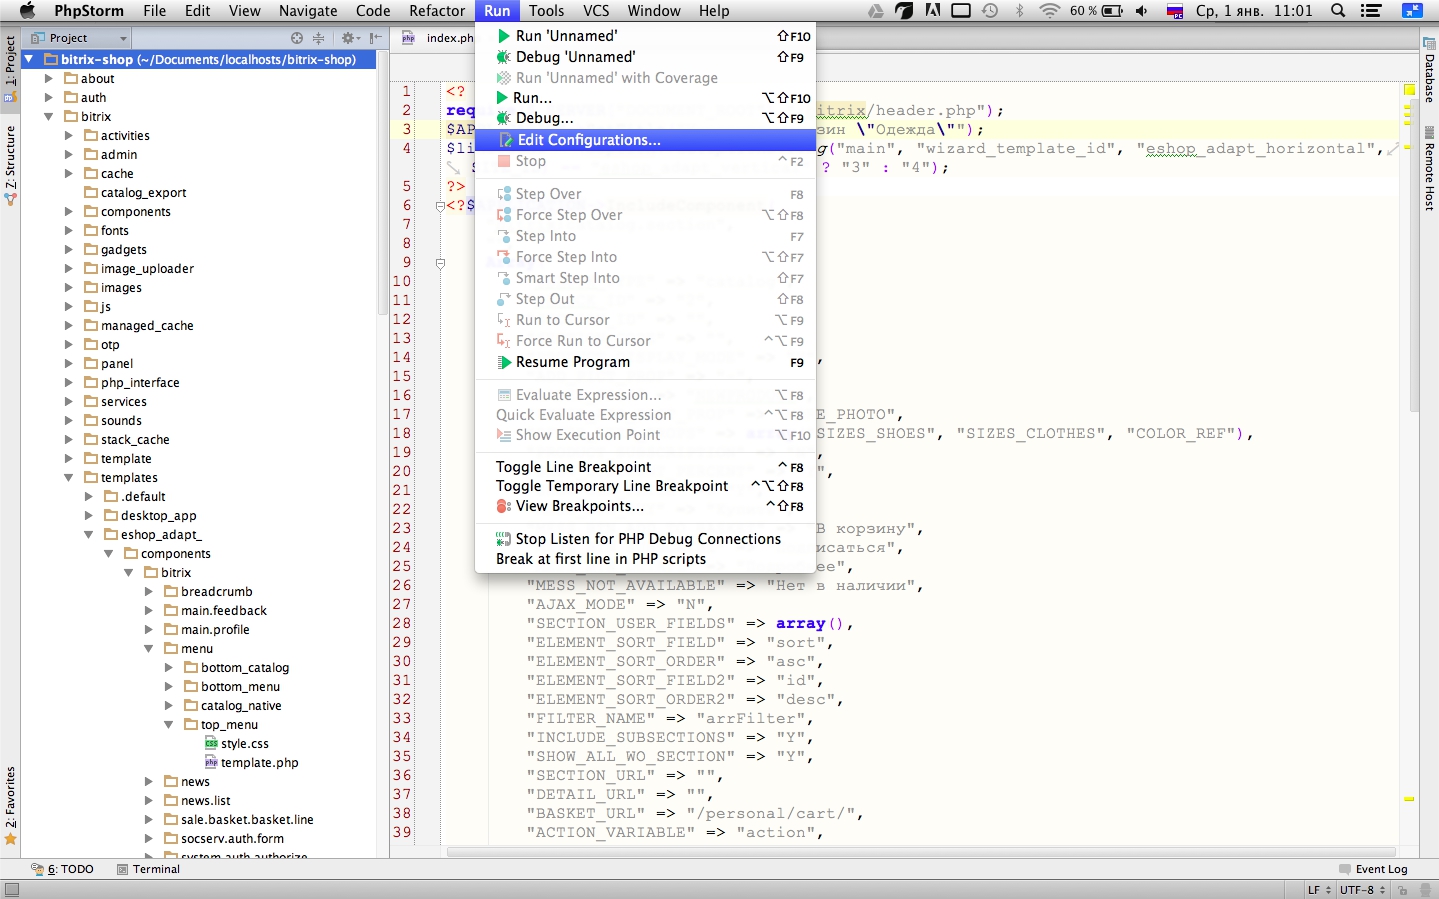This screenshot has height=899, width=1439.
Task: Open View Breakpoints… menu entry
Action: pos(645,506)
